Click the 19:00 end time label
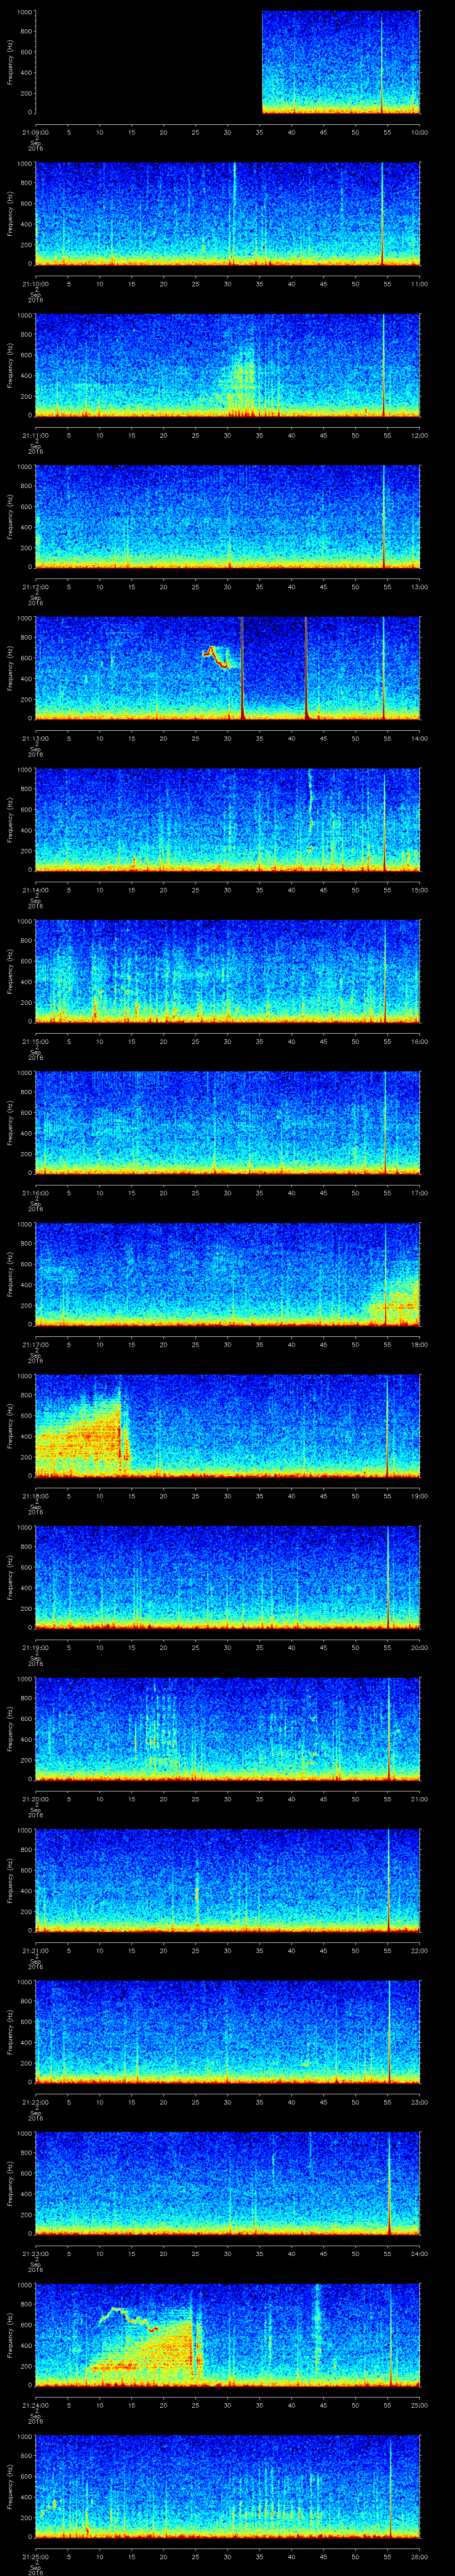The image size is (455, 2576). pyautogui.click(x=420, y=1495)
